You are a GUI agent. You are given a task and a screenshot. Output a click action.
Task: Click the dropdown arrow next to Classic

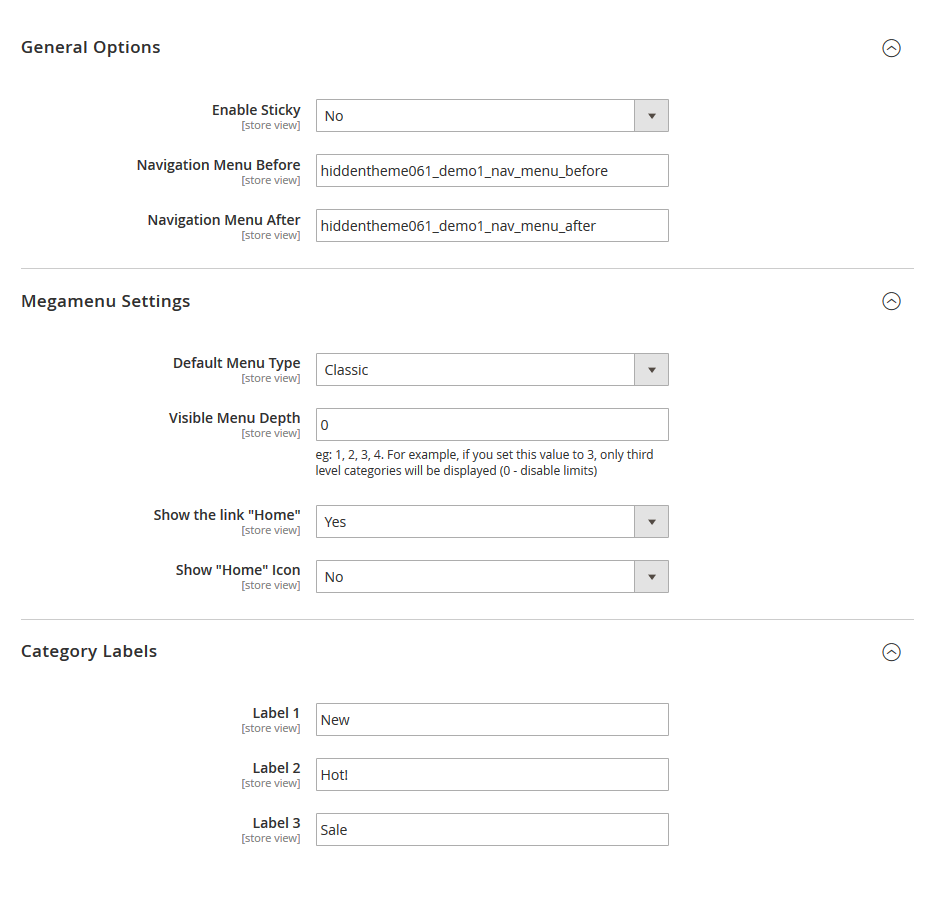(651, 369)
